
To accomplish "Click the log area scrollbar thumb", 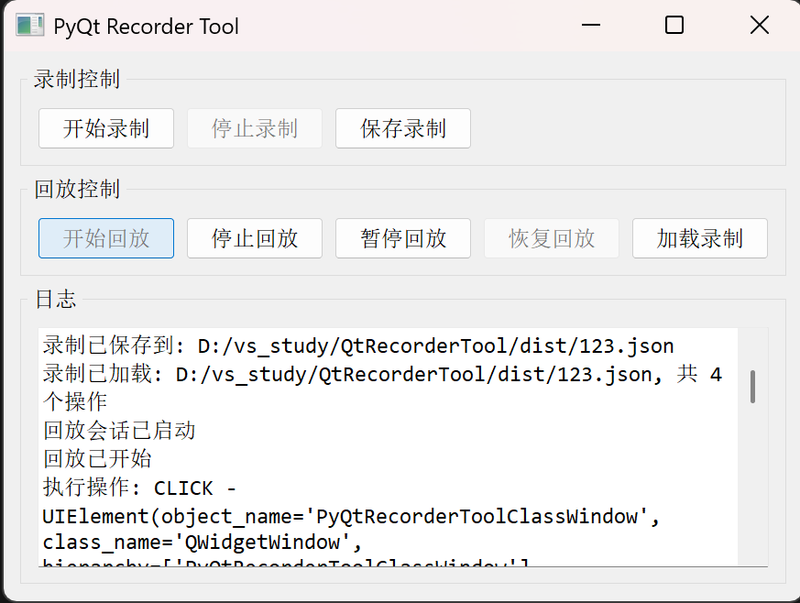I will [752, 386].
